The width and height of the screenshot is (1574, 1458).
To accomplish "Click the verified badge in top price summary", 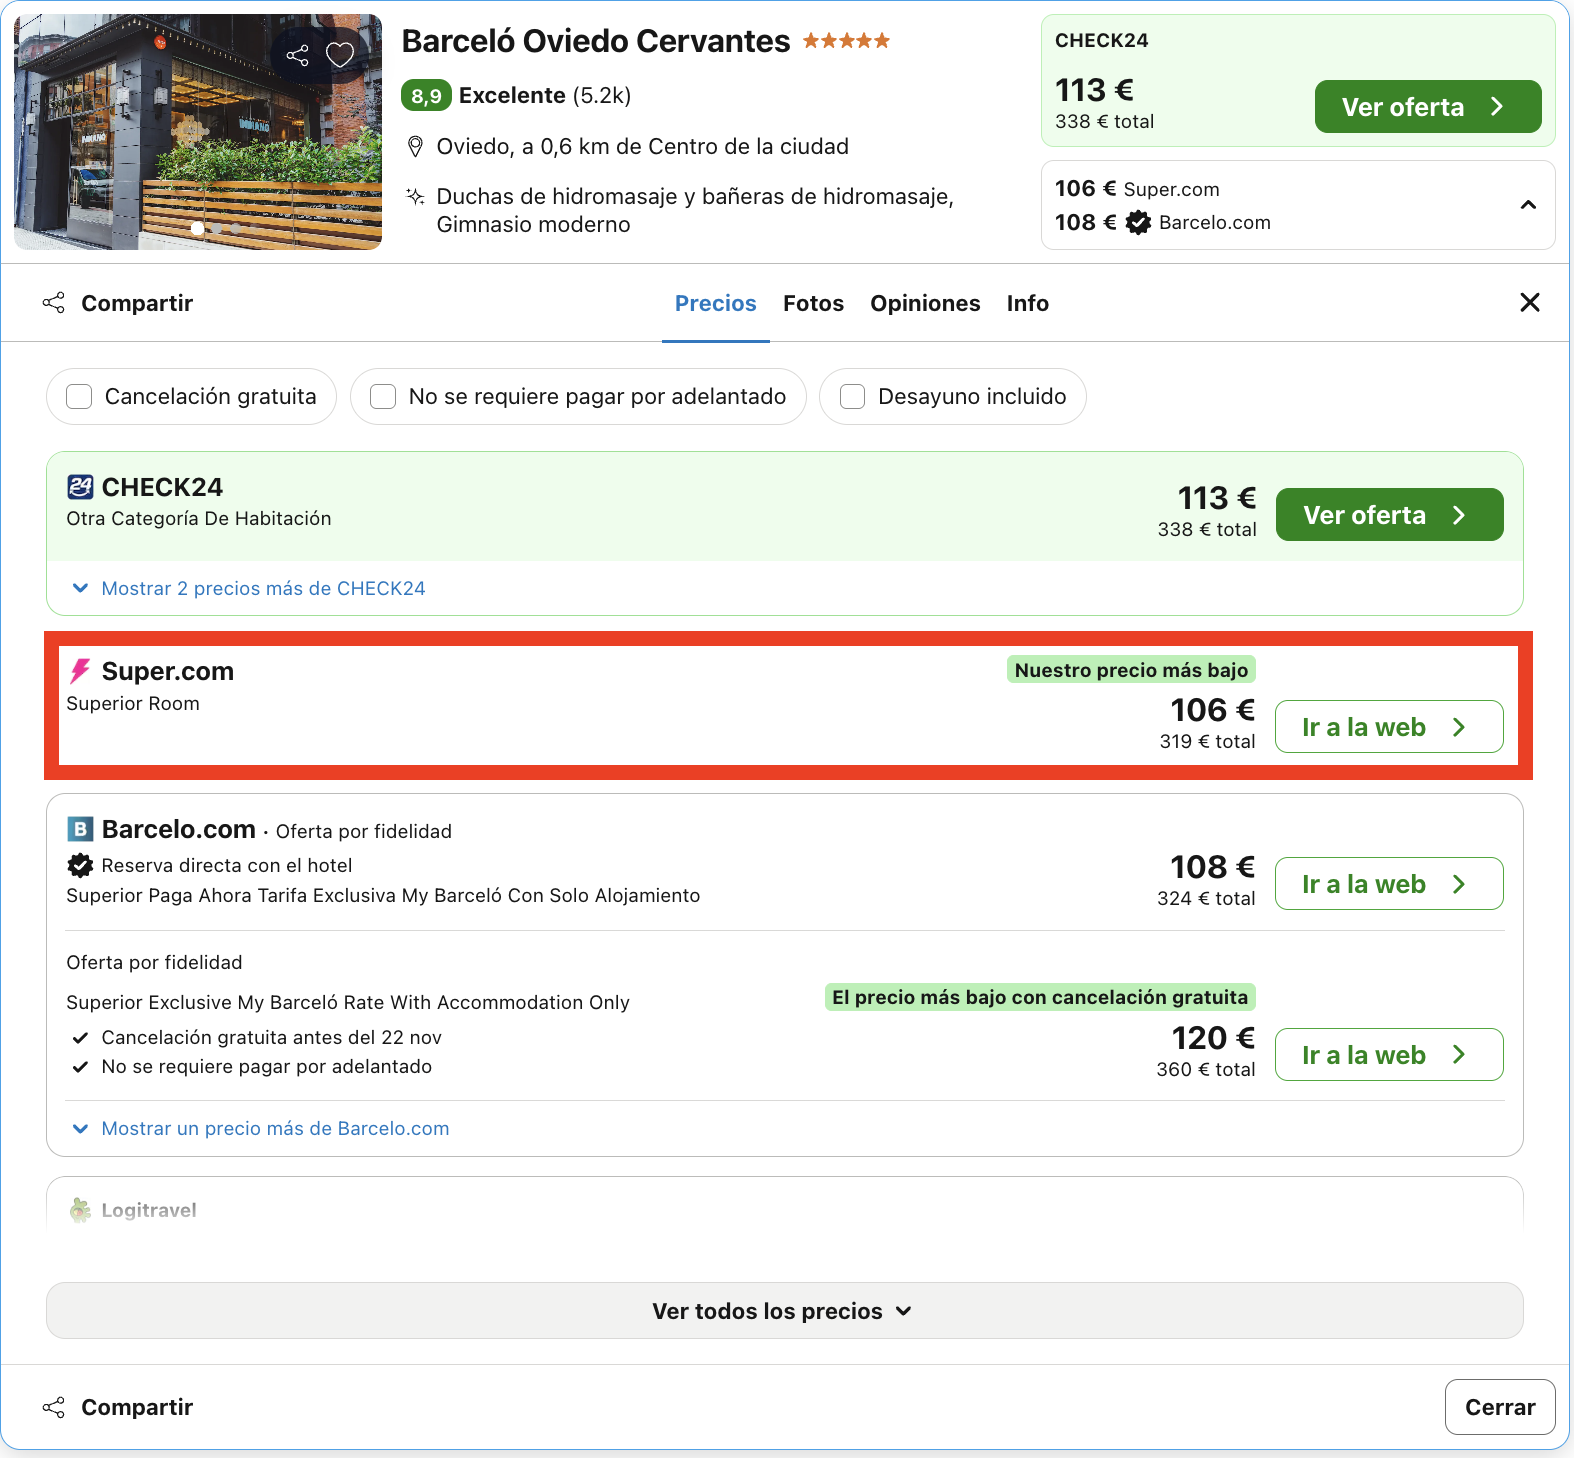I will [x=1138, y=222].
